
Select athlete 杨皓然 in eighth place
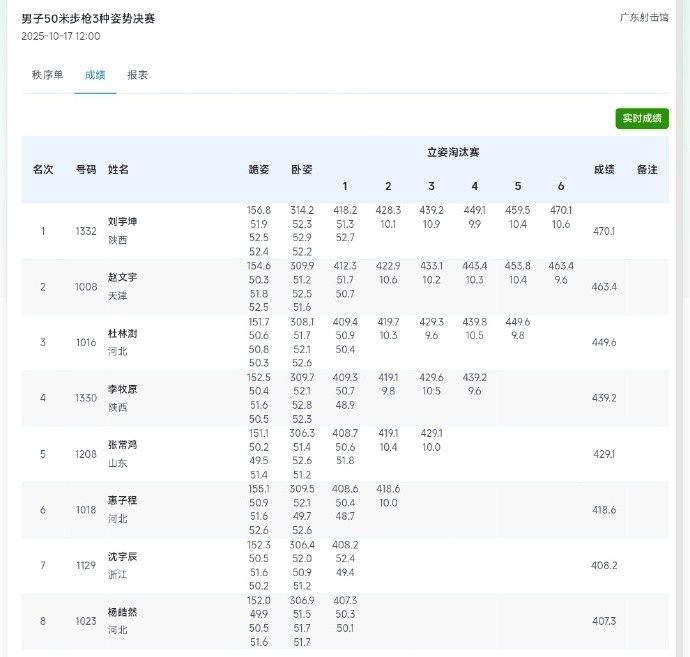pos(122,612)
